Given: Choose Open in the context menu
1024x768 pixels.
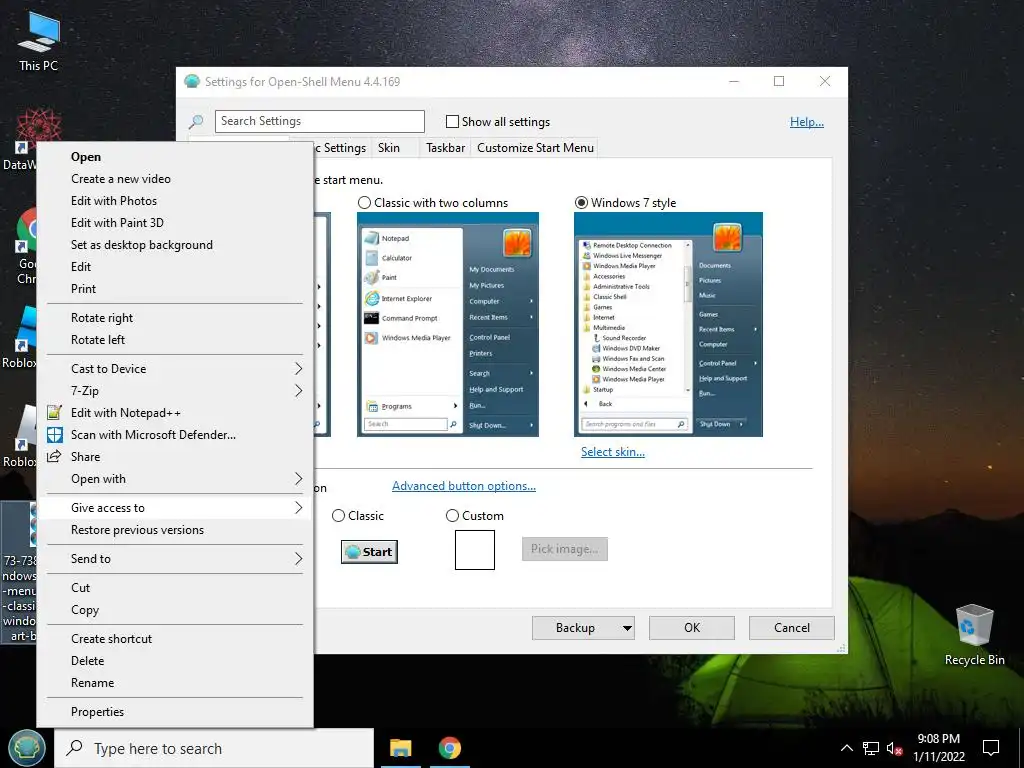Looking at the screenshot, I should [175, 157].
